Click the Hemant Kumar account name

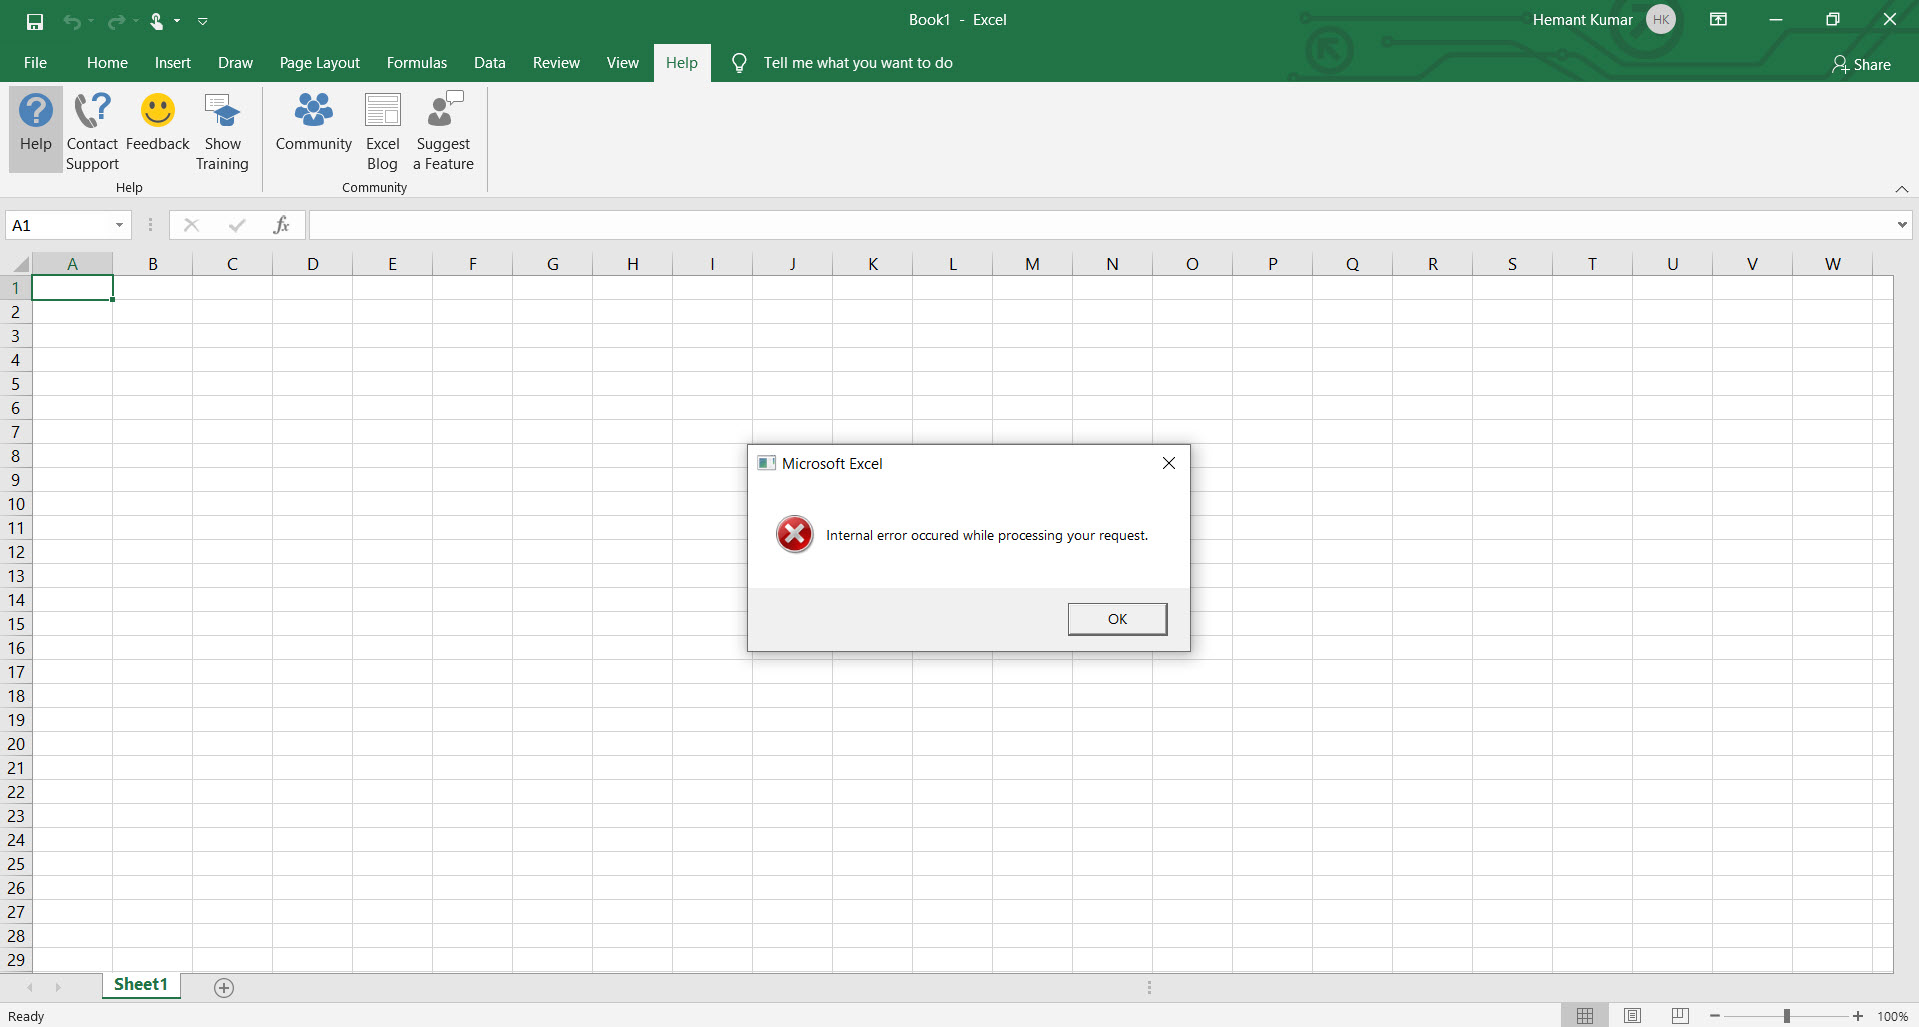pyautogui.click(x=1582, y=20)
